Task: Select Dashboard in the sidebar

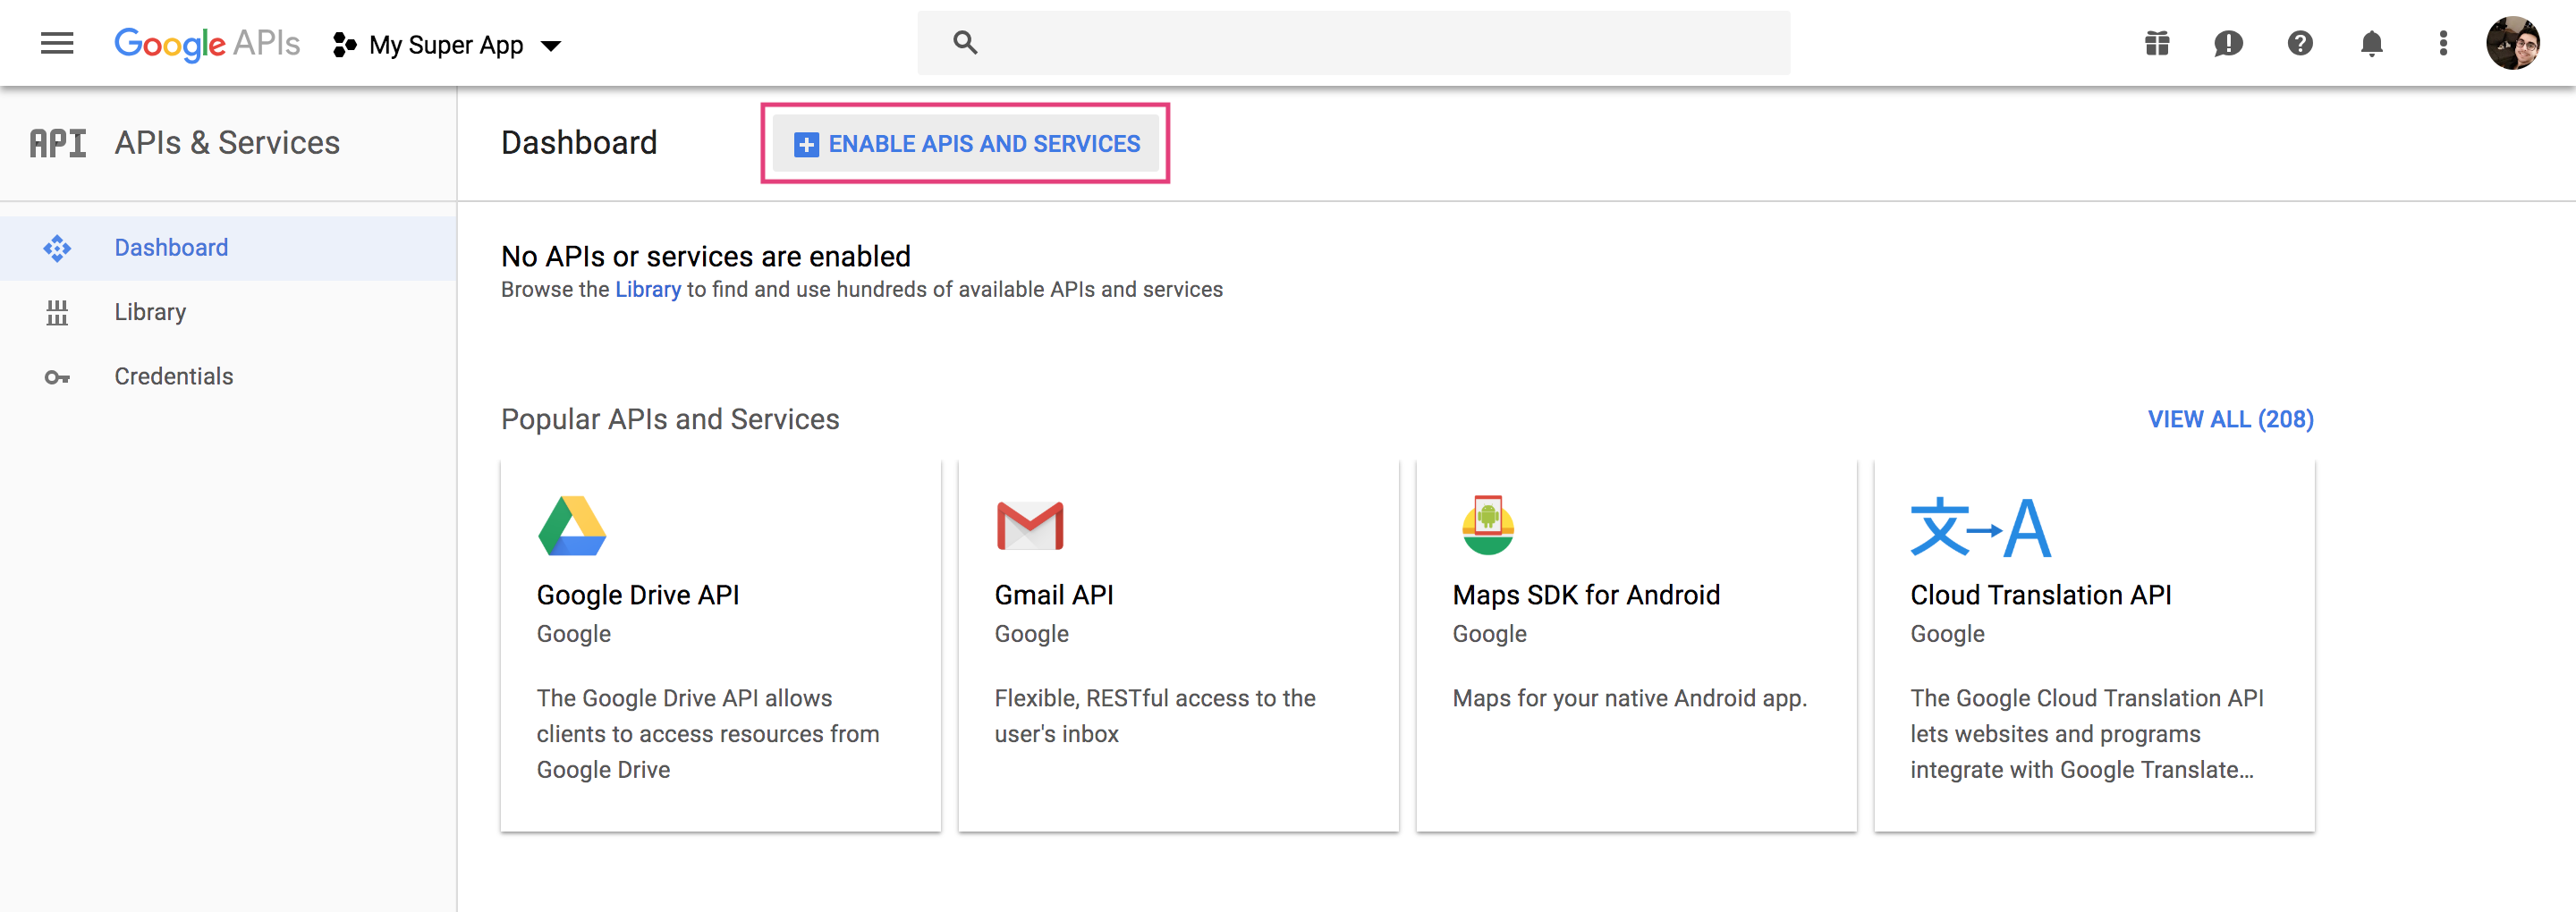Action: pyautogui.click(x=228, y=248)
